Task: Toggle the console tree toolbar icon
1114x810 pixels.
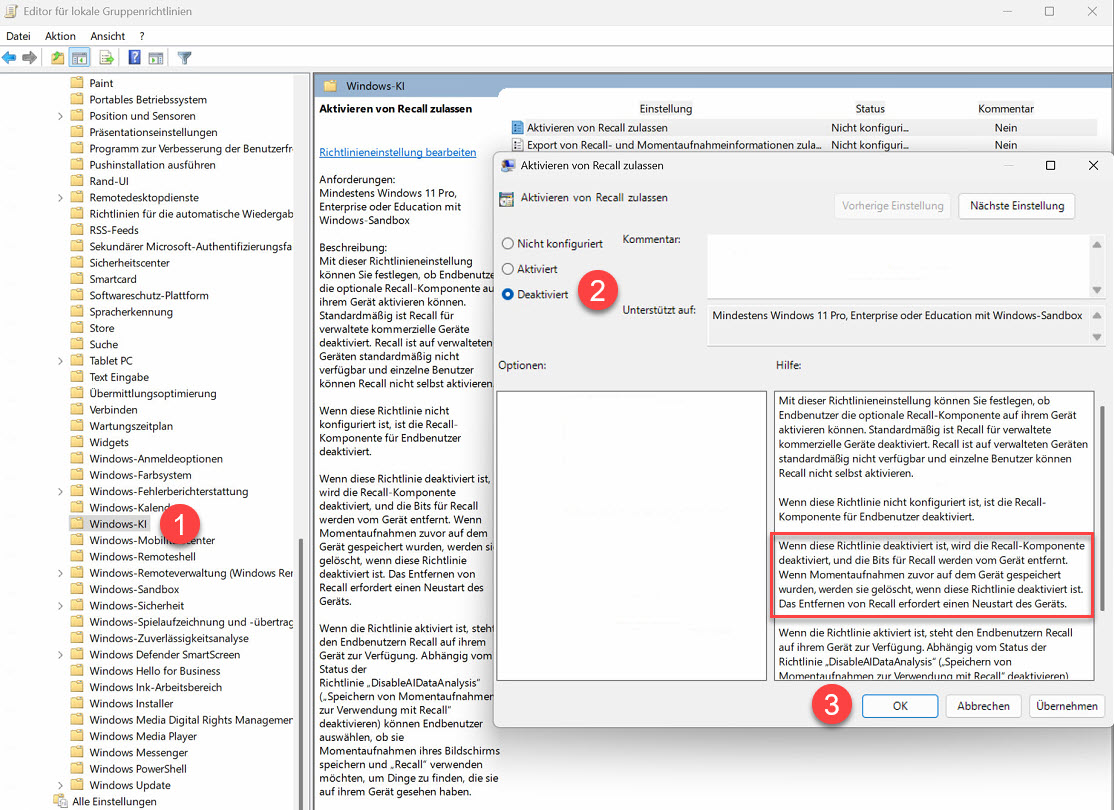Action: (80, 58)
